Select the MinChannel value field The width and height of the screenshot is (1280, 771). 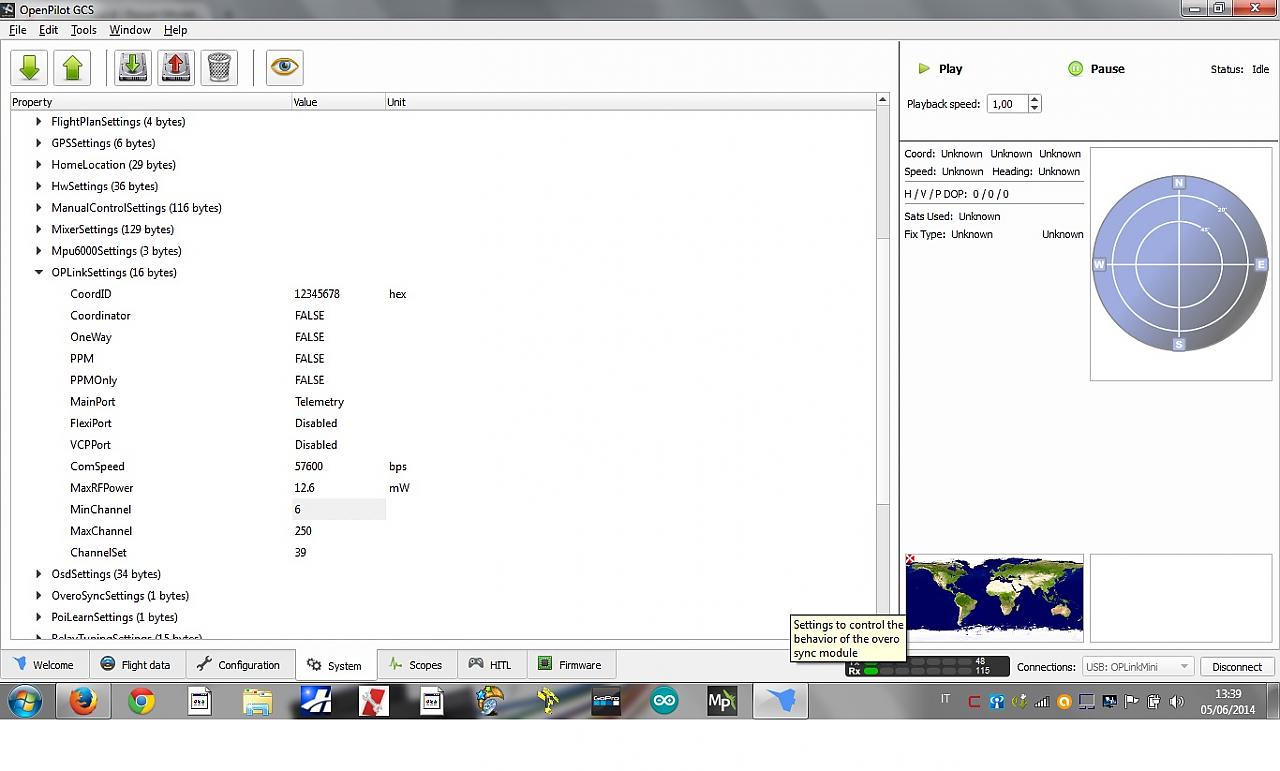pyautogui.click(x=338, y=510)
